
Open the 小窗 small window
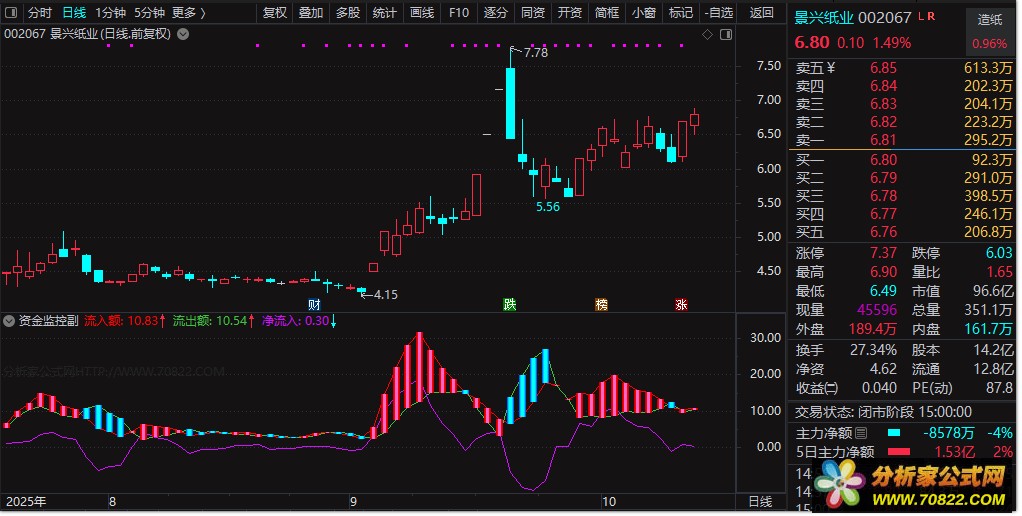[x=643, y=12]
